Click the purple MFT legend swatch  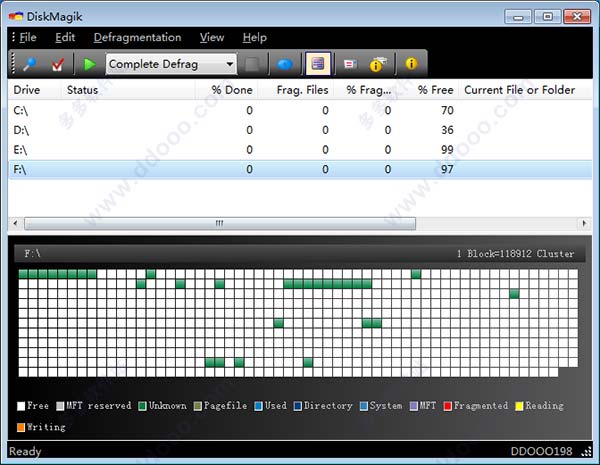[414, 406]
